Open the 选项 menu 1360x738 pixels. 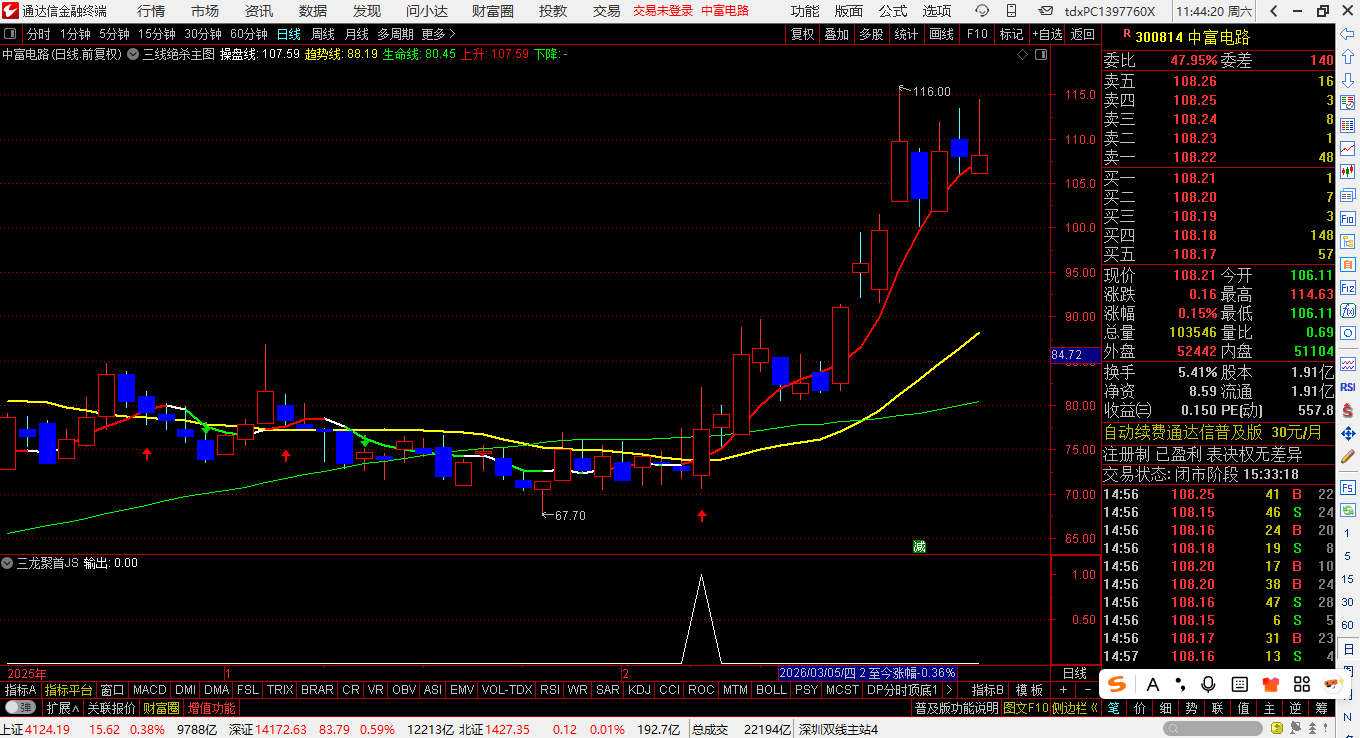click(x=937, y=11)
